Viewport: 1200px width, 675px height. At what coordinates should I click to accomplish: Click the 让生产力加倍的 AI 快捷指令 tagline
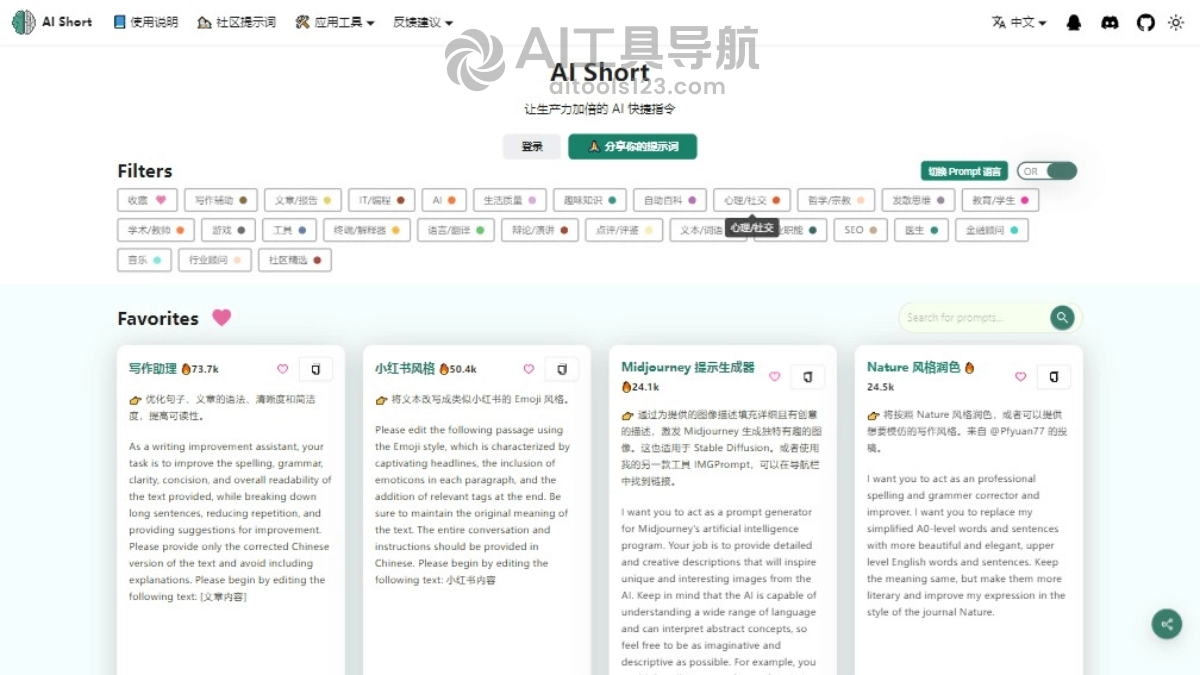600,109
